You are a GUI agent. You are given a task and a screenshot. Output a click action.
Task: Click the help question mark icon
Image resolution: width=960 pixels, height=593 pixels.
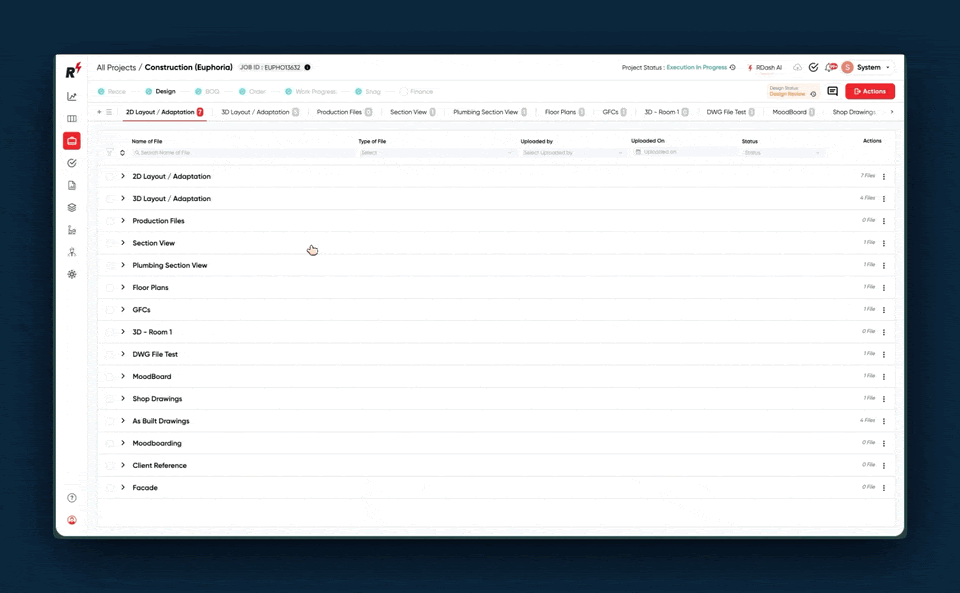pos(72,498)
